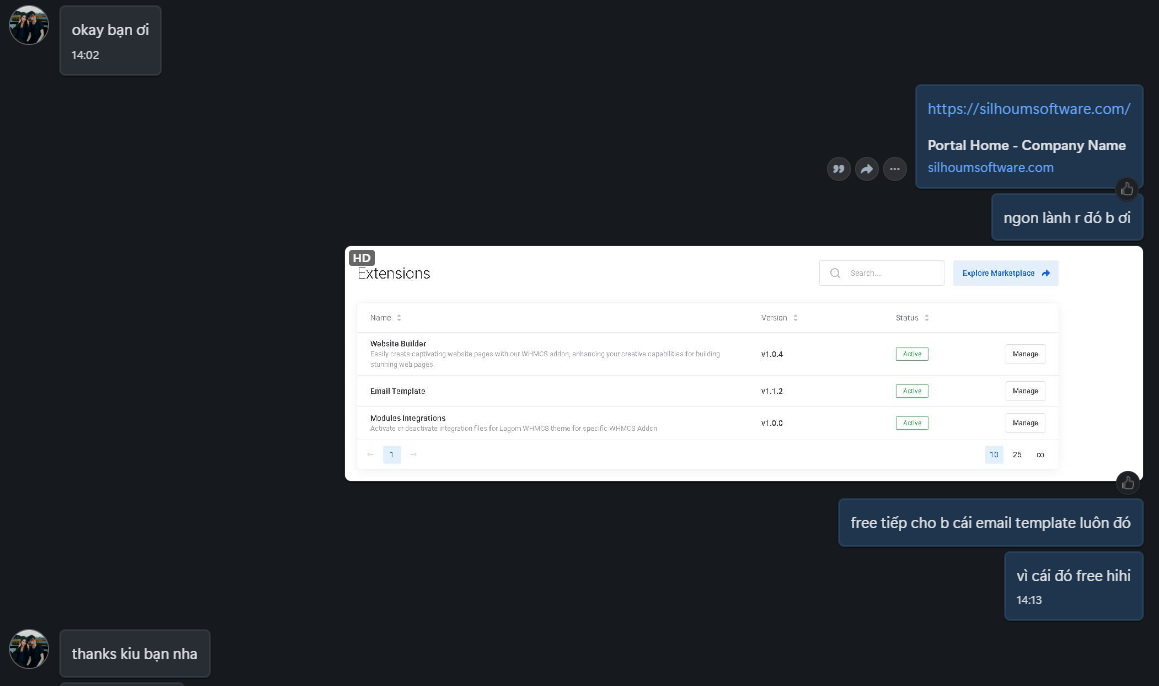Click the thumbs-up icon on the link preview message

pos(1127,189)
